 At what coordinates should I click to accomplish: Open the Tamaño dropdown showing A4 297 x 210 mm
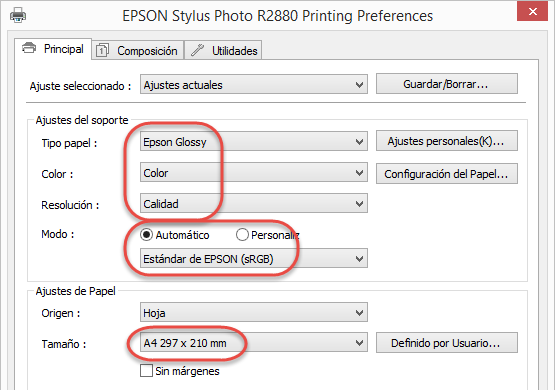tap(254, 342)
